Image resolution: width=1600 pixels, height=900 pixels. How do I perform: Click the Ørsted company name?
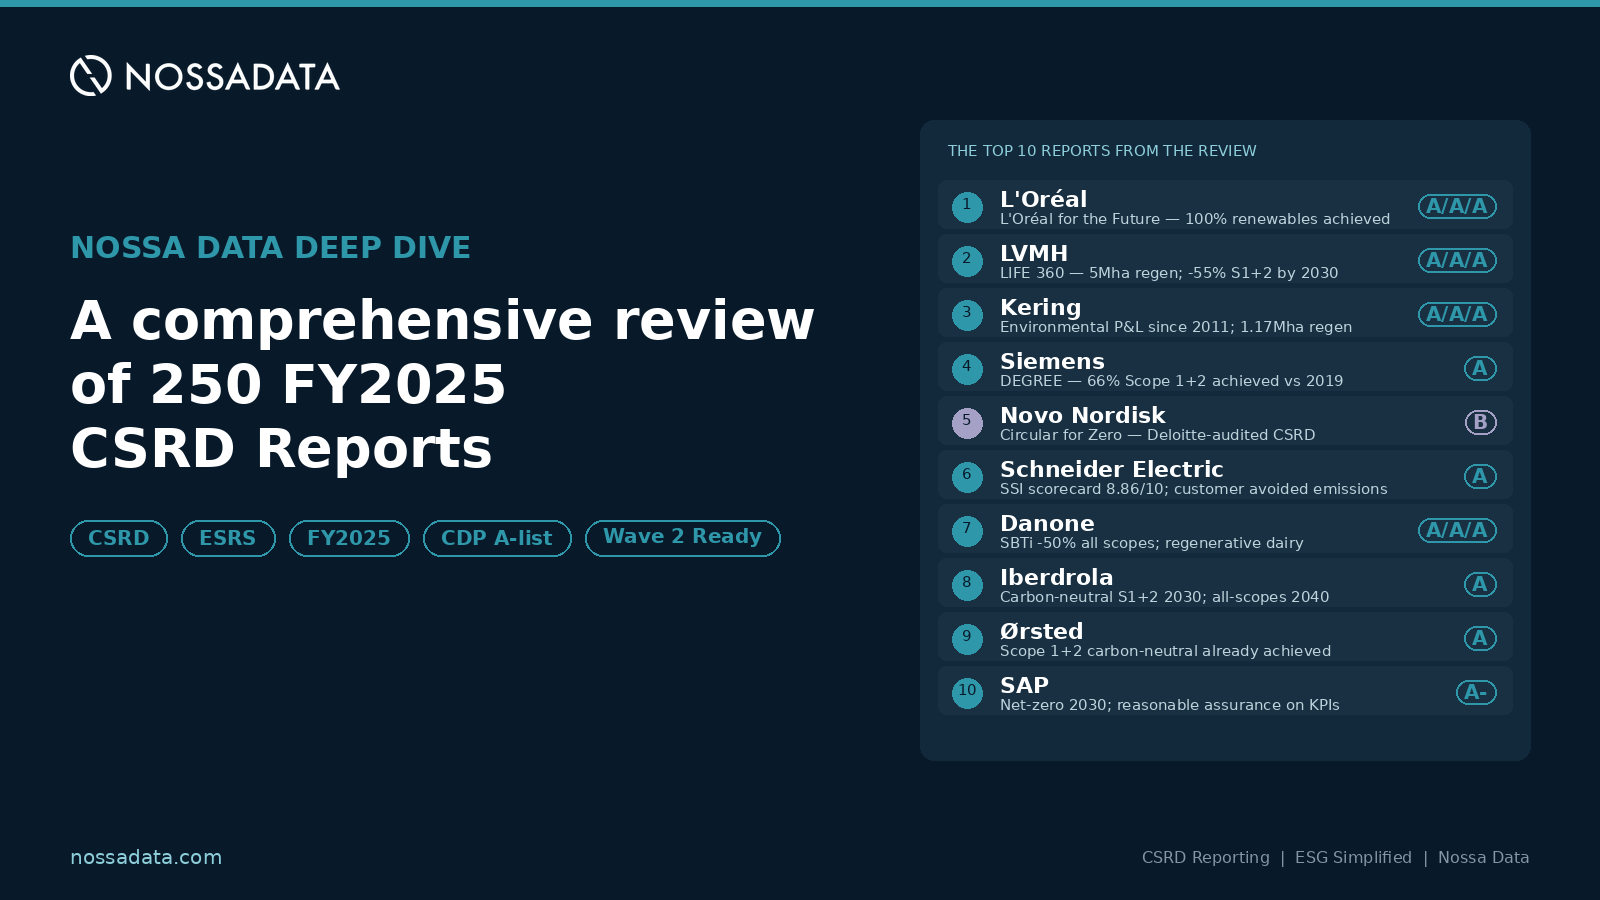[1042, 631]
